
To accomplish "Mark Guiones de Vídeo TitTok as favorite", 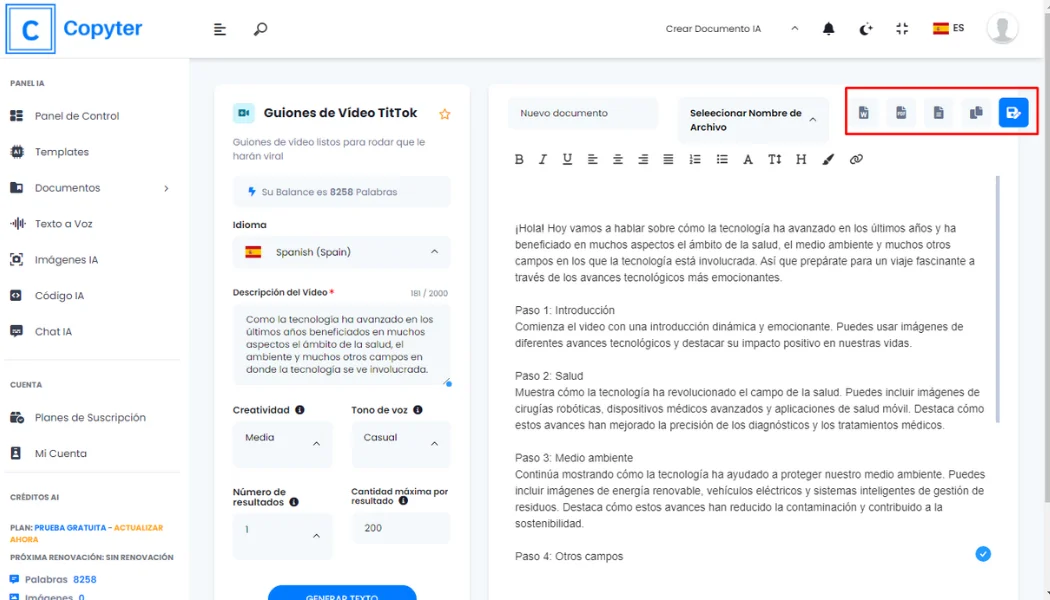I will point(445,114).
